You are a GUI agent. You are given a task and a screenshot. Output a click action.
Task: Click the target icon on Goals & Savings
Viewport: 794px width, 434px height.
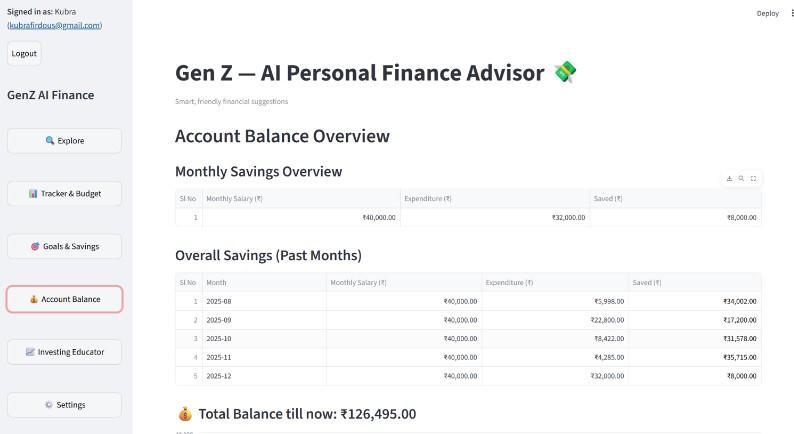[x=35, y=246]
